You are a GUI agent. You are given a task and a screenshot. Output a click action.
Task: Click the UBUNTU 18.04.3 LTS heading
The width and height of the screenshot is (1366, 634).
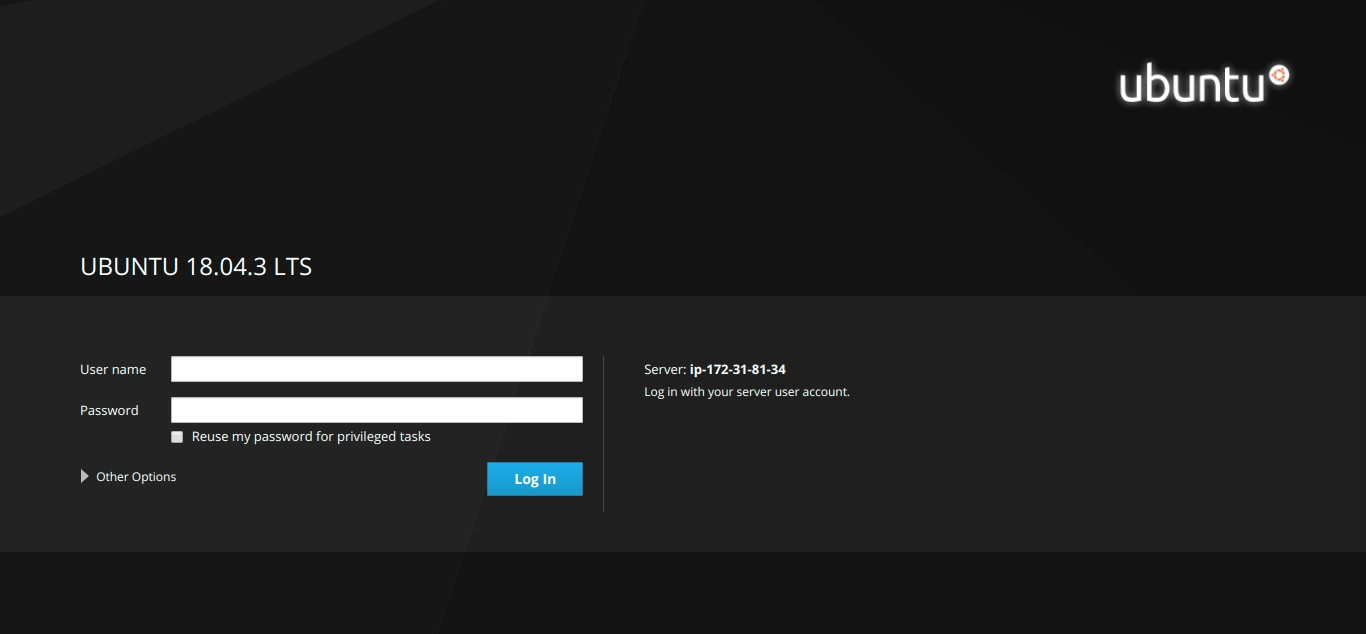pyautogui.click(x=196, y=267)
